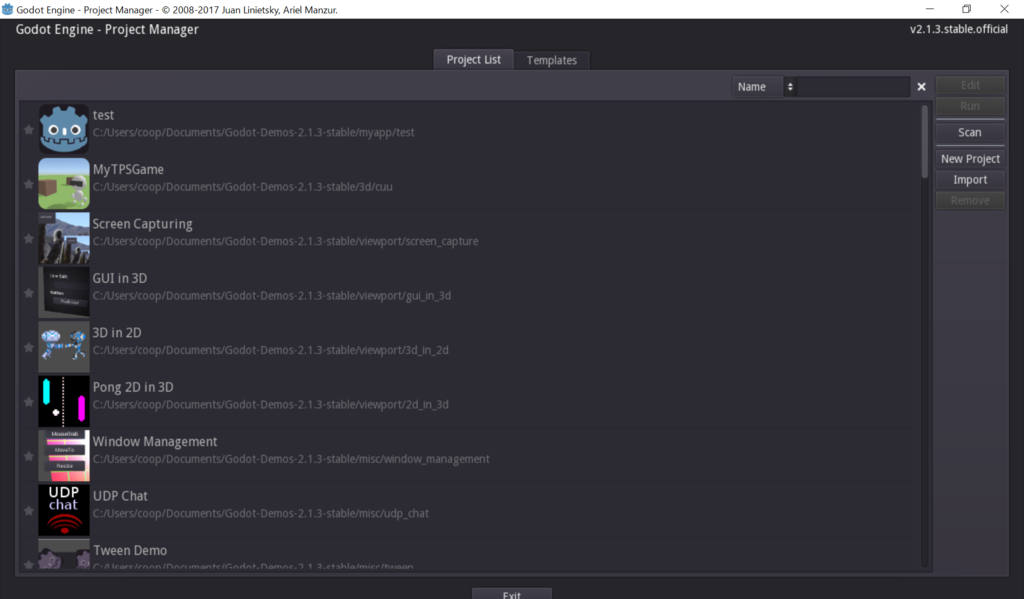Restore down the Project Manager window
The width and height of the screenshot is (1024, 599).
[967, 9]
